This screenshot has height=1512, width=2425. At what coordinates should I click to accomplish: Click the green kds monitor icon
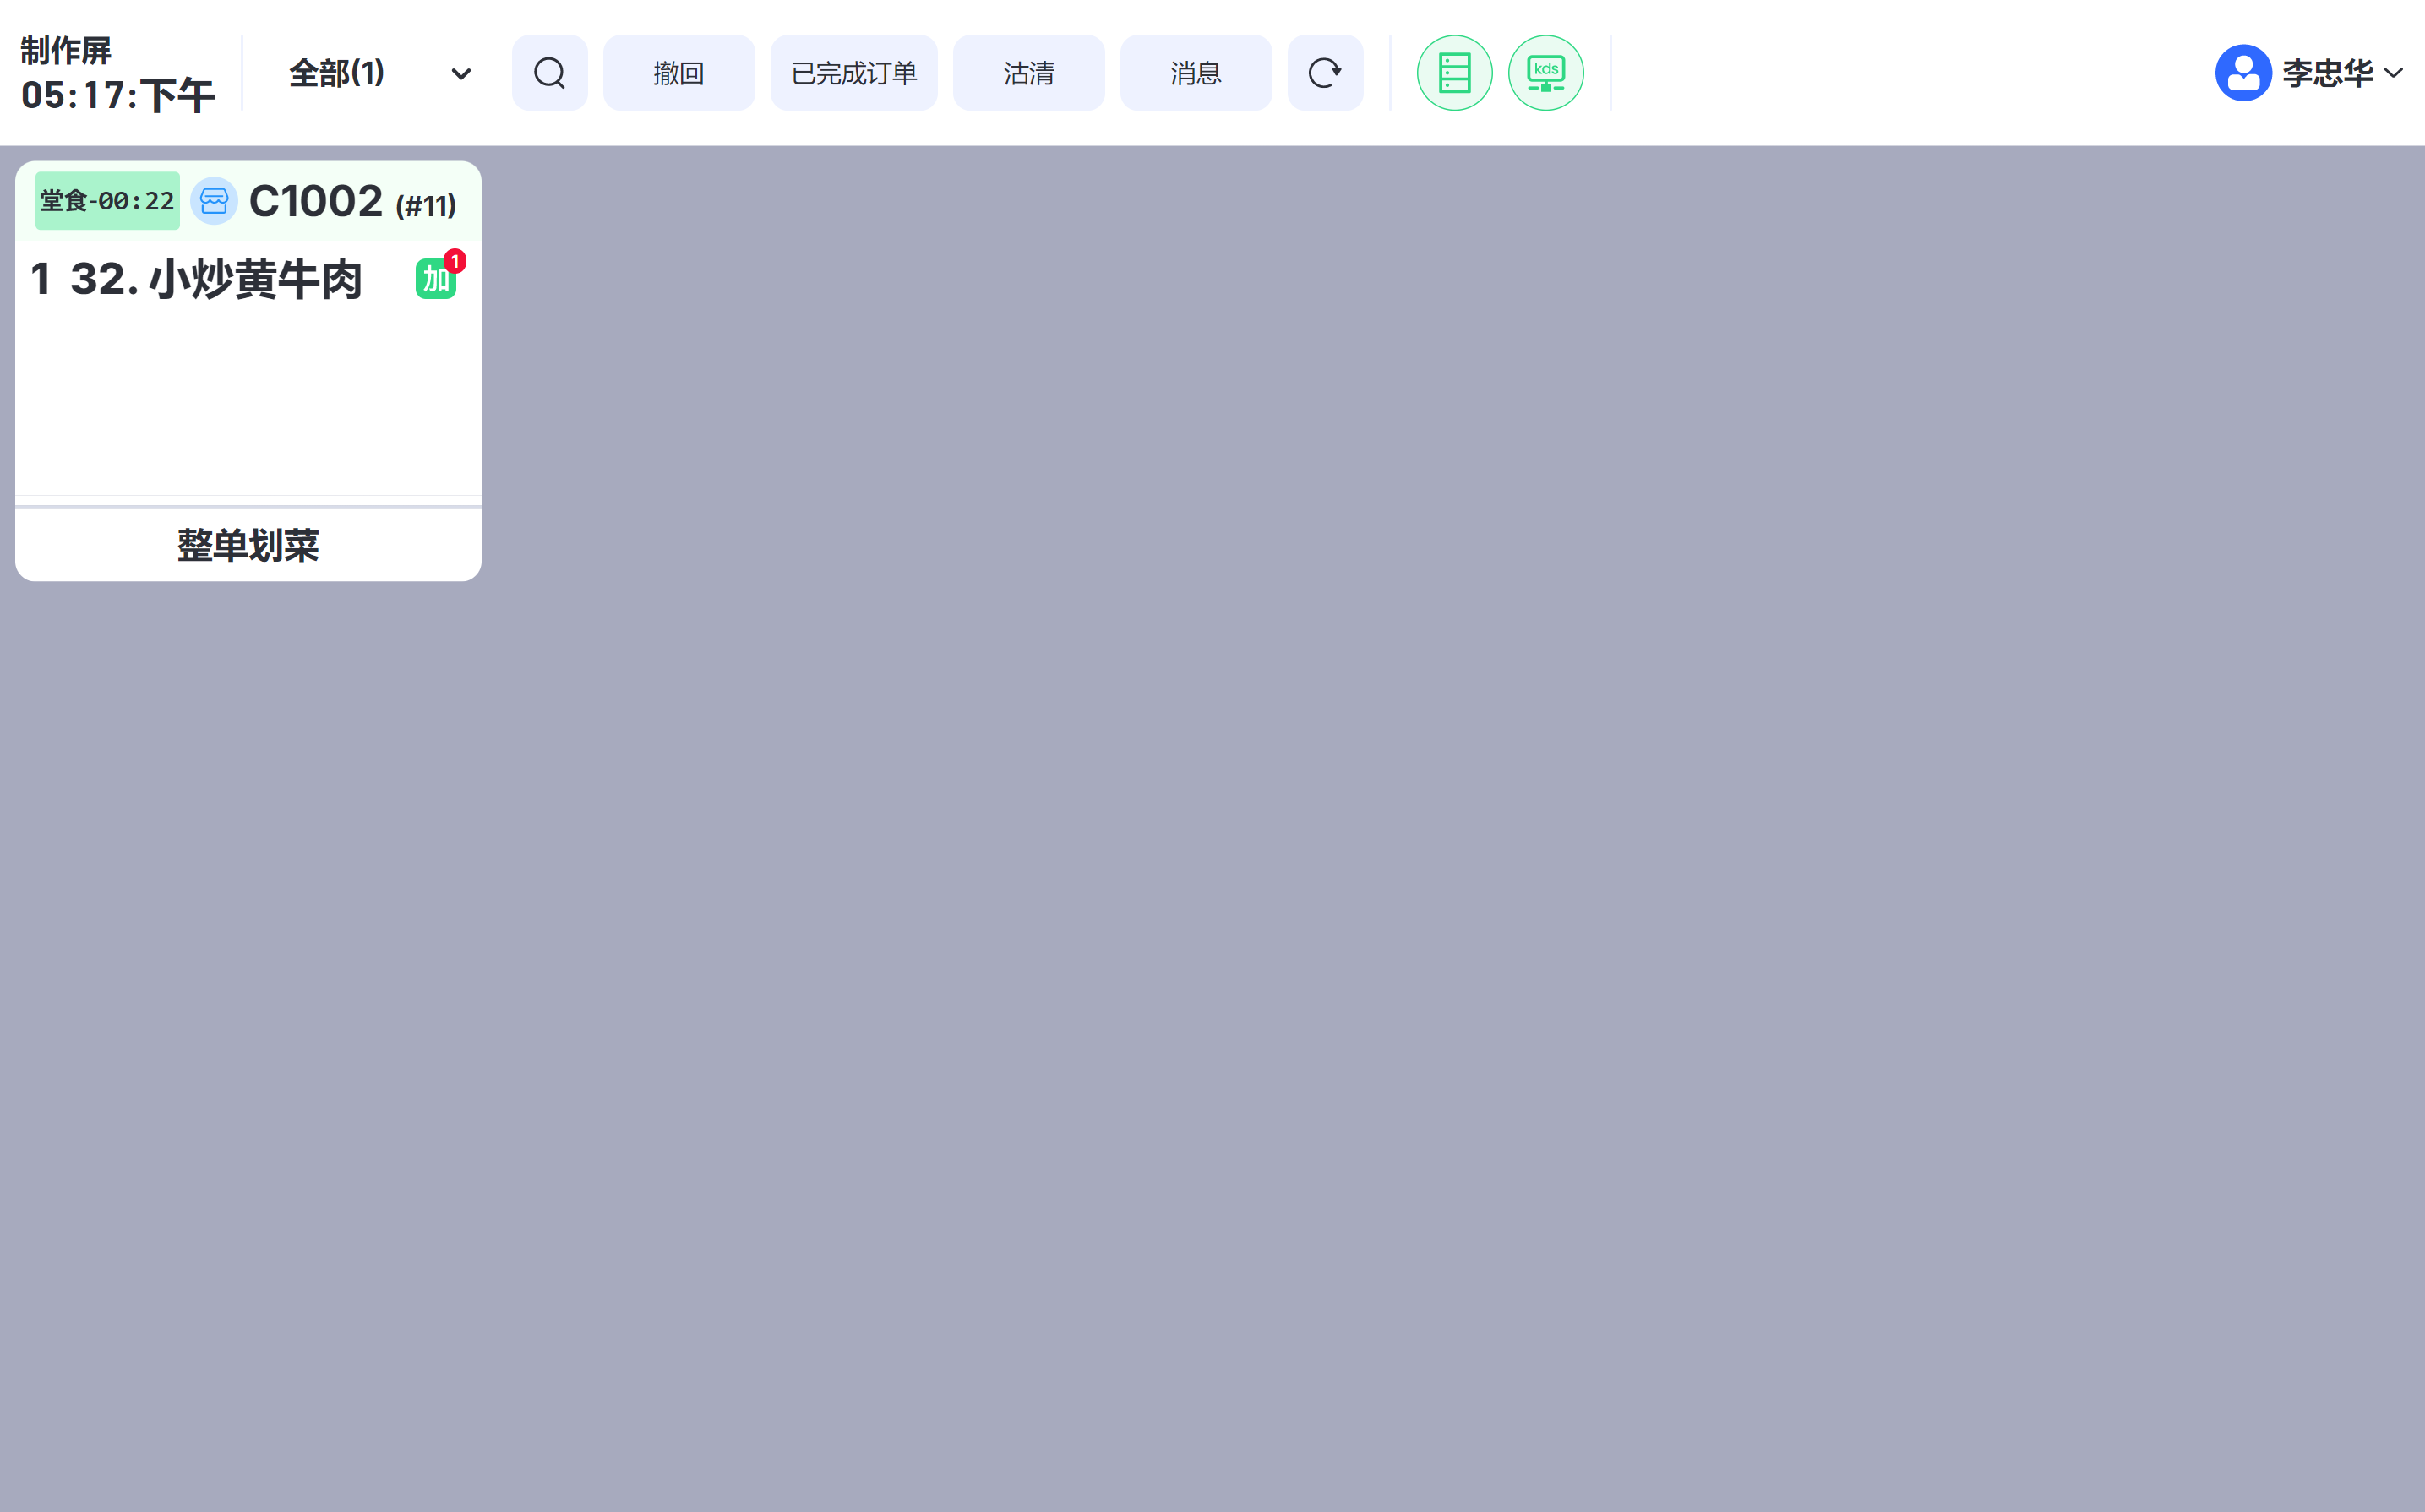coord(1545,73)
